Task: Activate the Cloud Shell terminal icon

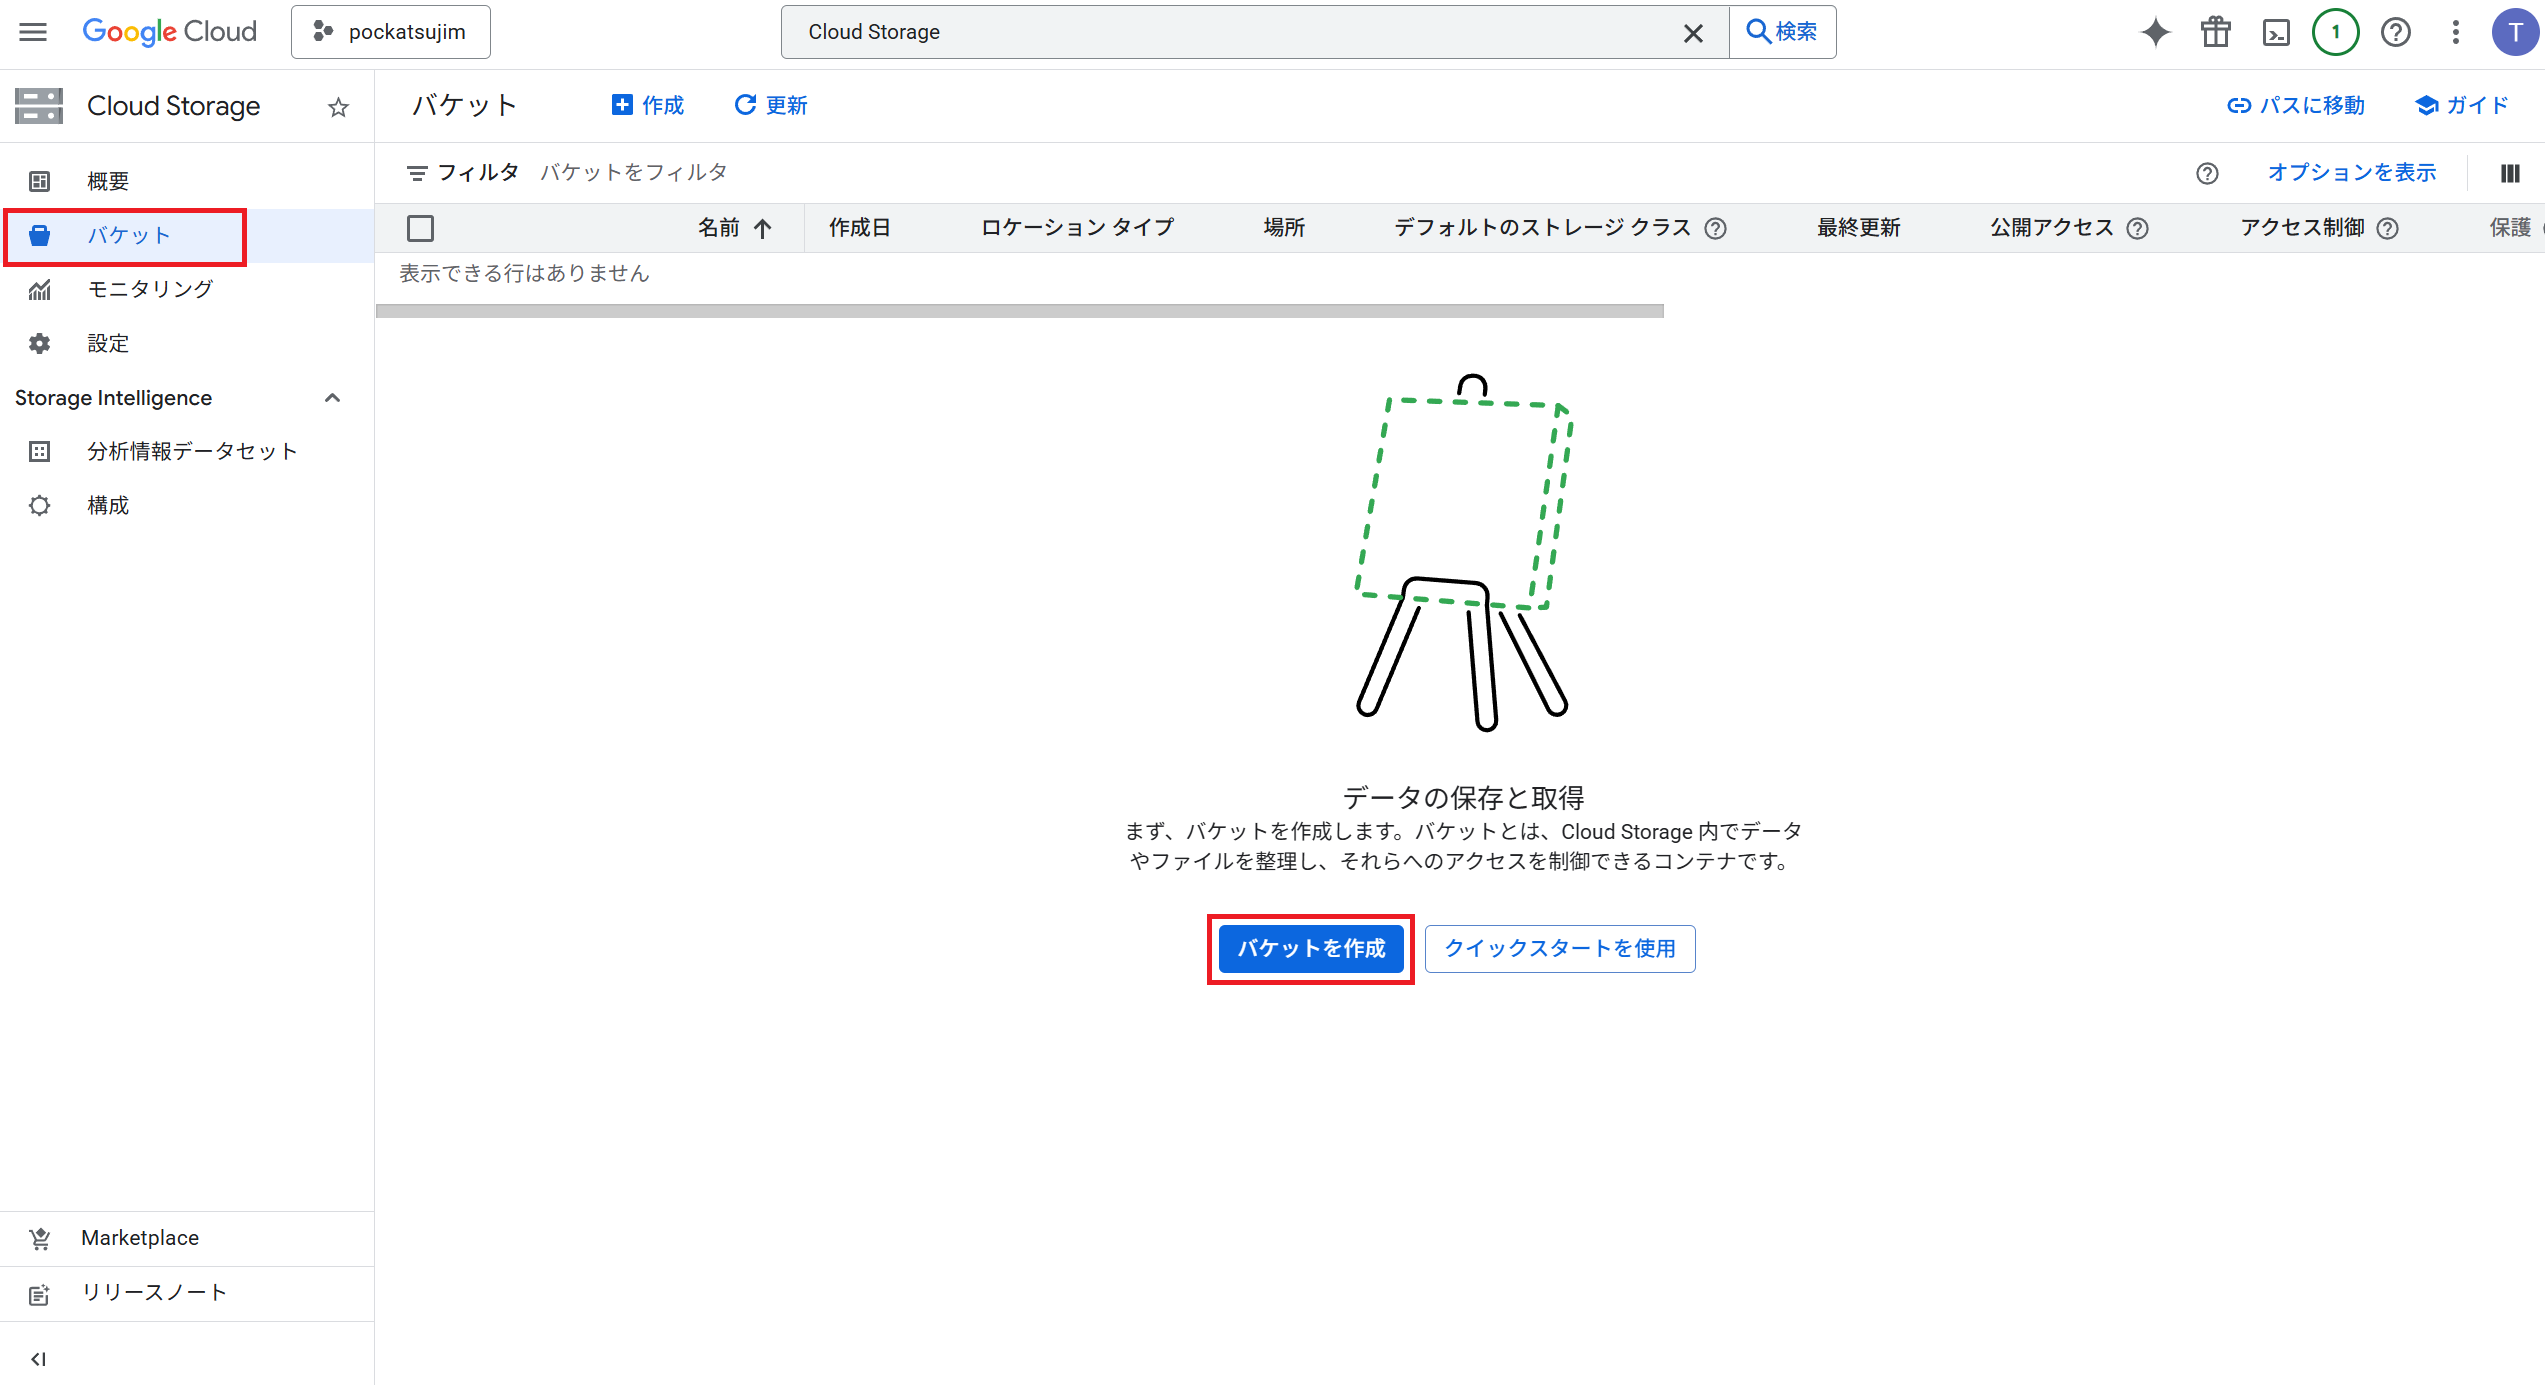Action: pos(2276,32)
